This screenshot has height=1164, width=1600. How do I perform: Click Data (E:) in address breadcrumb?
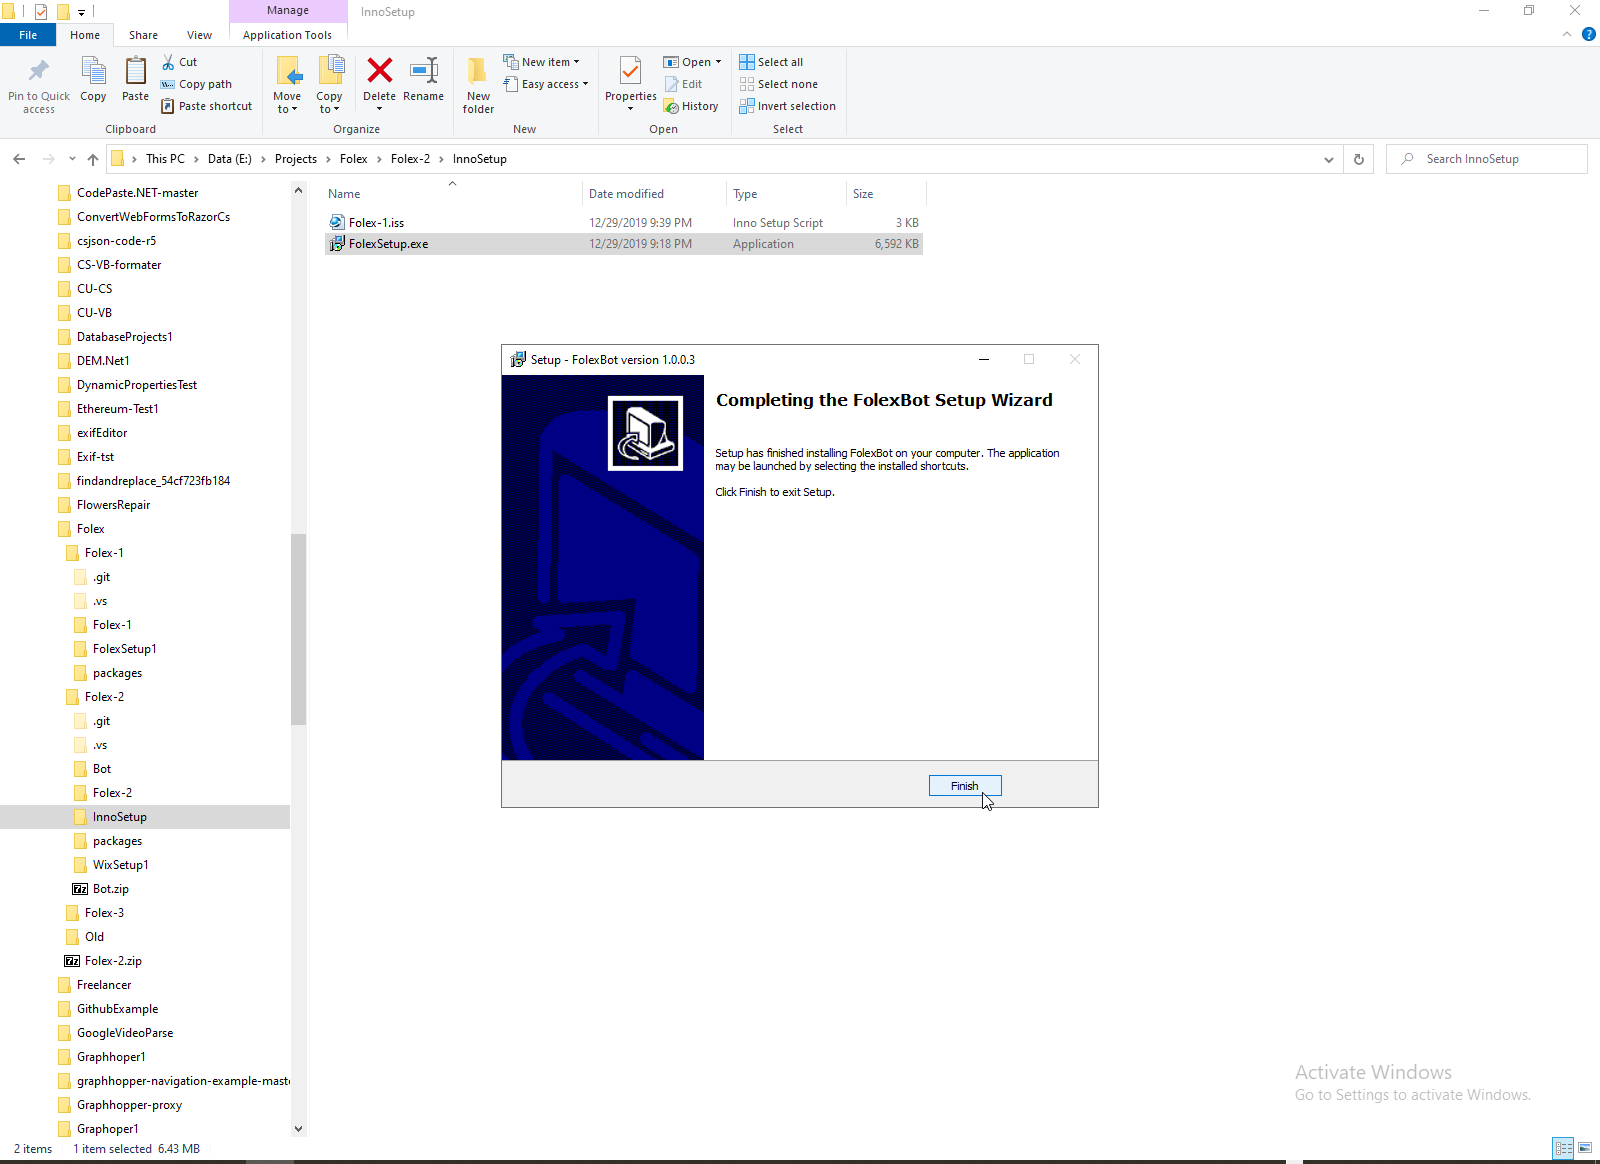[230, 159]
